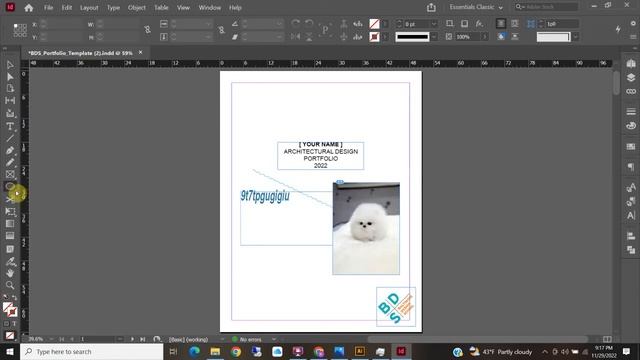
Task: Expand the stroke style dropdown
Action: click(x=434, y=37)
